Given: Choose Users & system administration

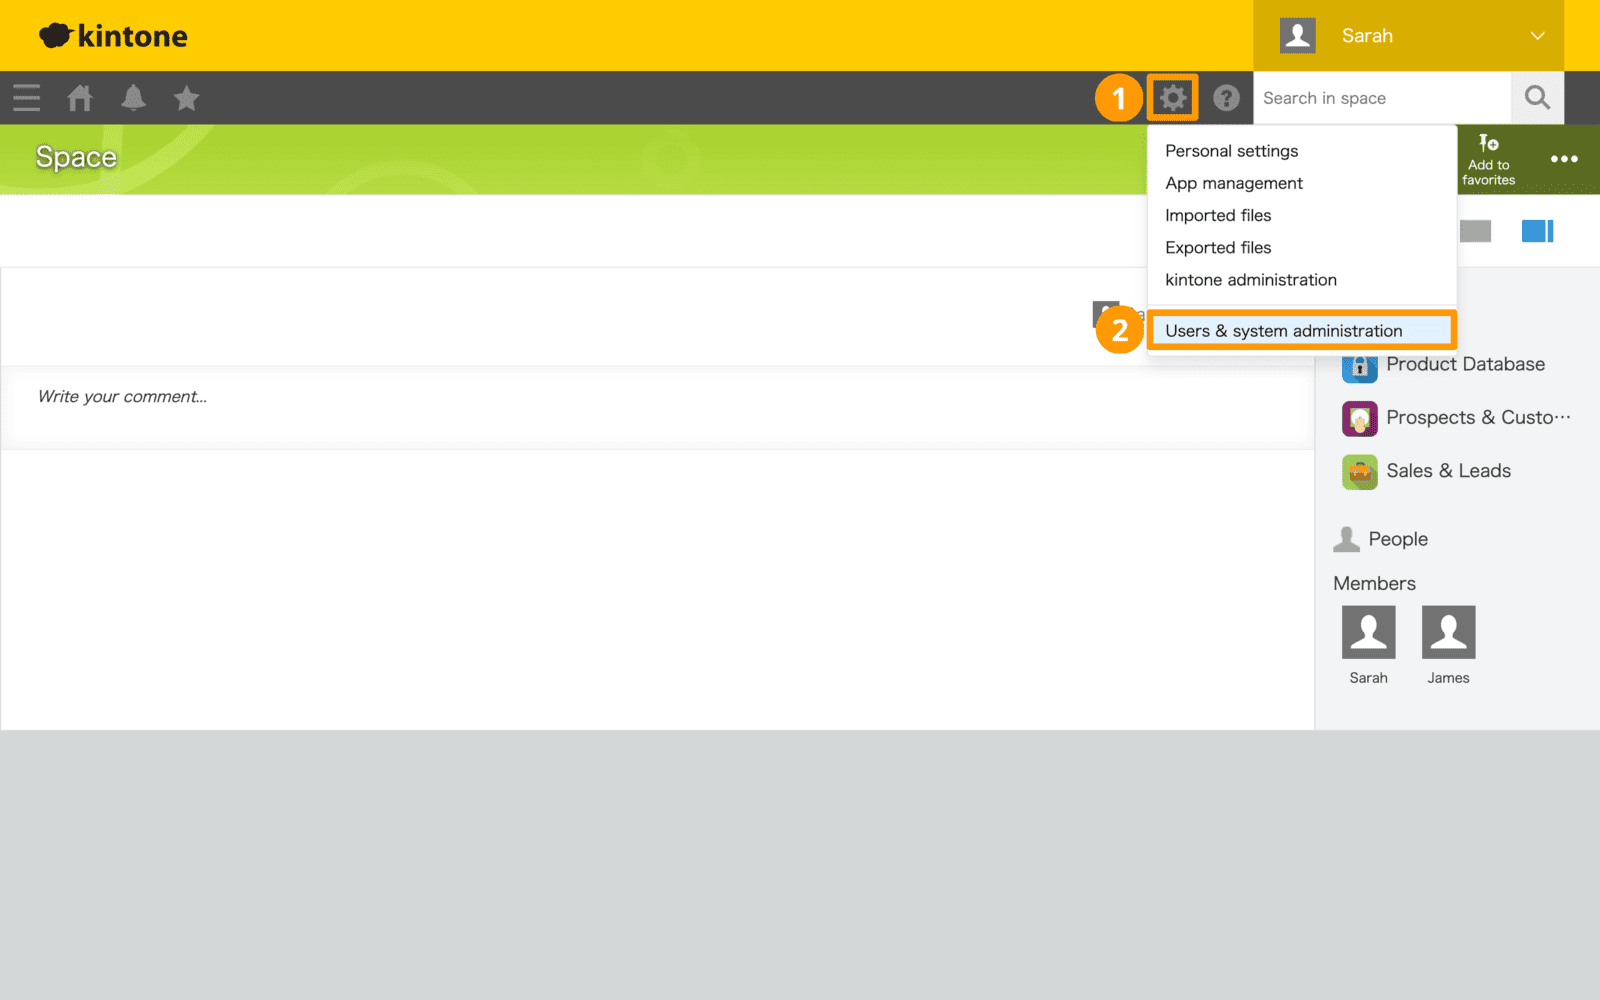Looking at the screenshot, I should pos(1301,330).
